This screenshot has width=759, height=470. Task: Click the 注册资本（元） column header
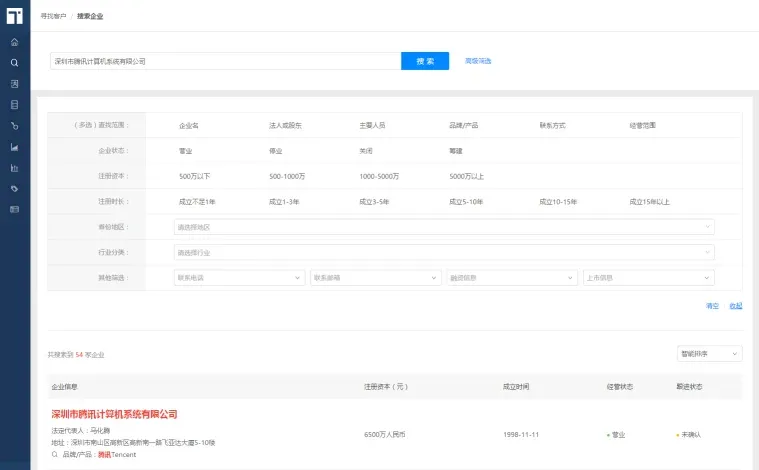tap(386, 387)
